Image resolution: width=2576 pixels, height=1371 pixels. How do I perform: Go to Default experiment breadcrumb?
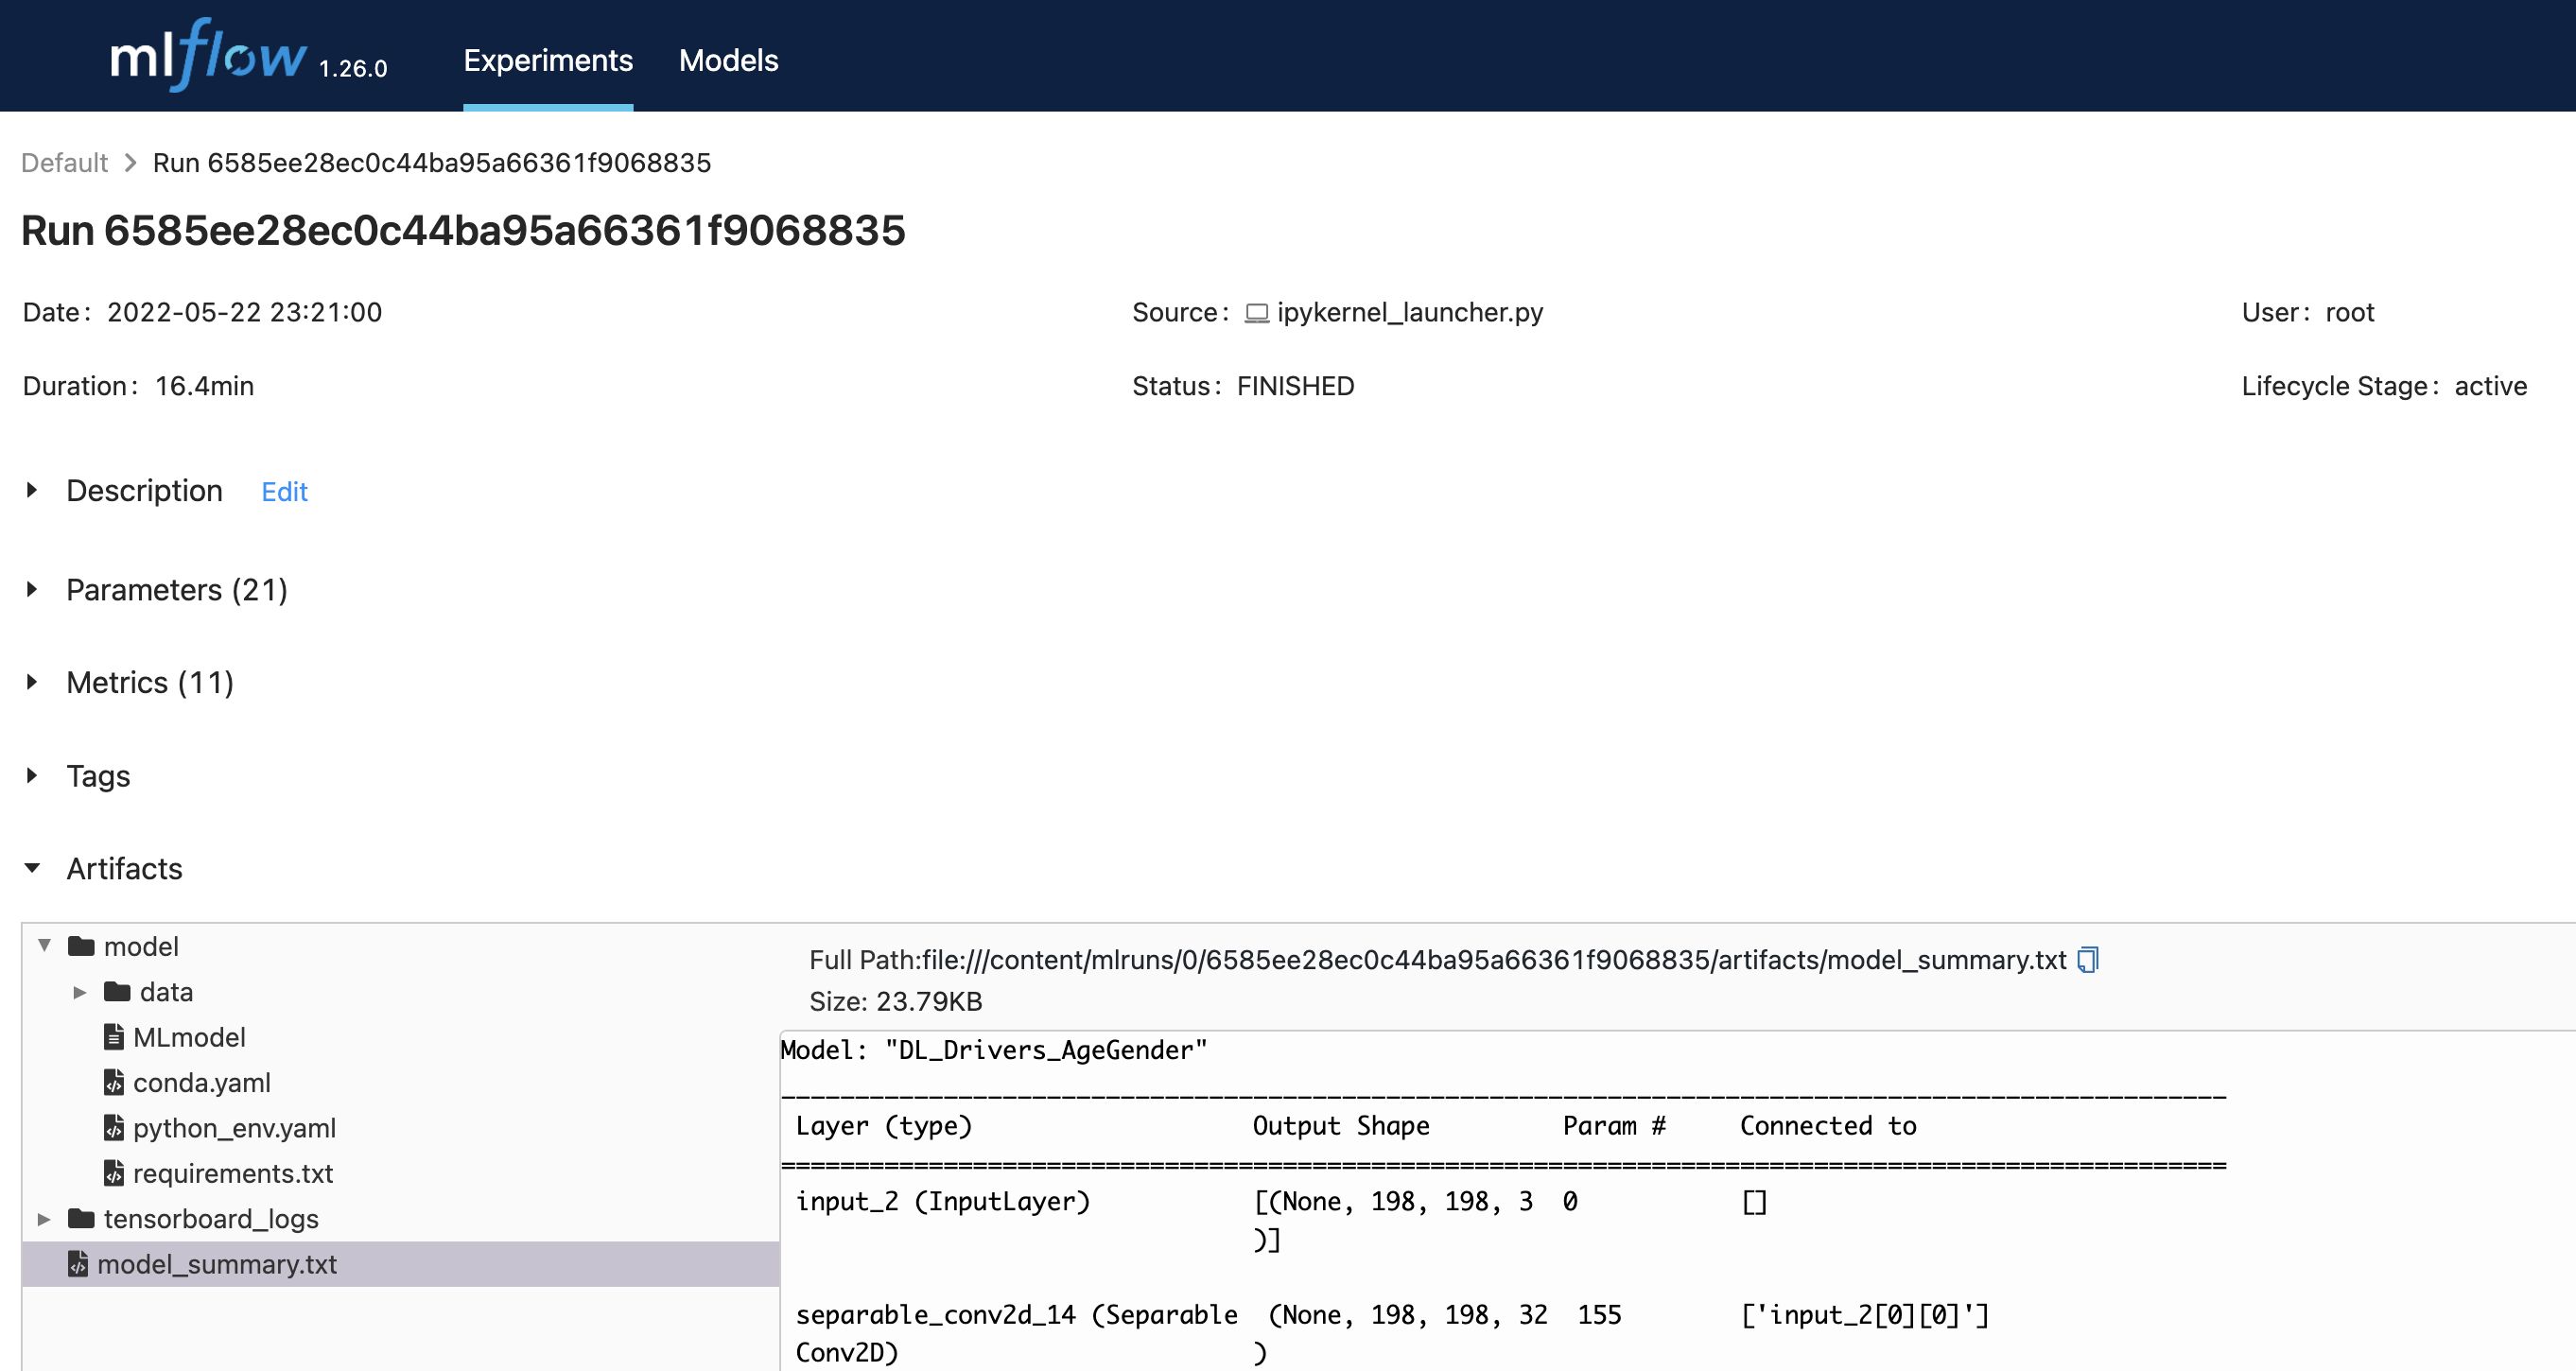tap(64, 163)
